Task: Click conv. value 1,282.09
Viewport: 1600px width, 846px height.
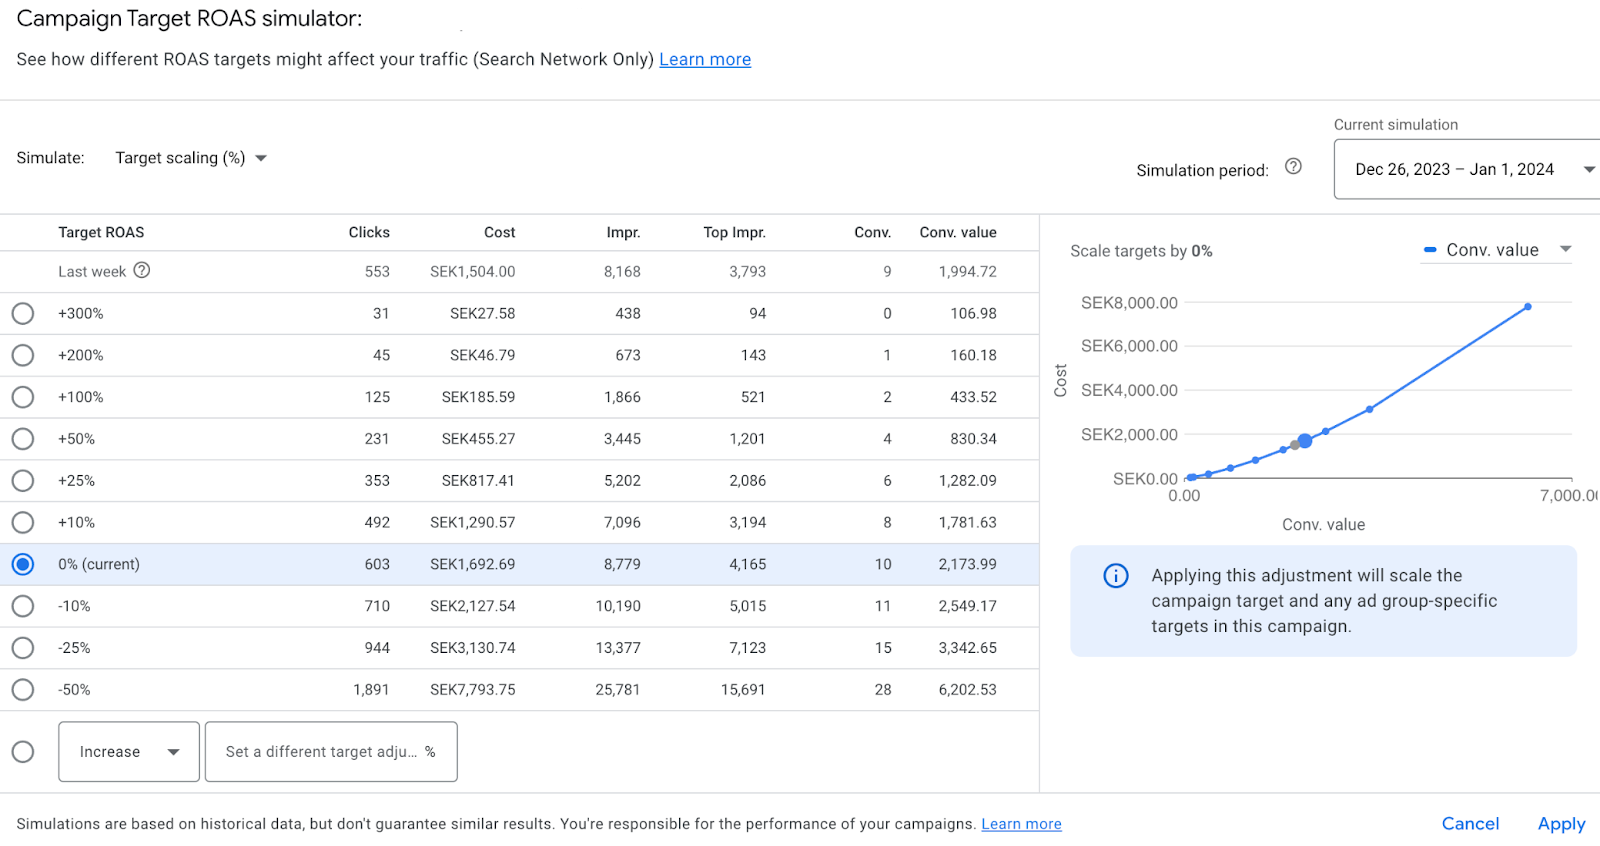Action: tap(967, 481)
